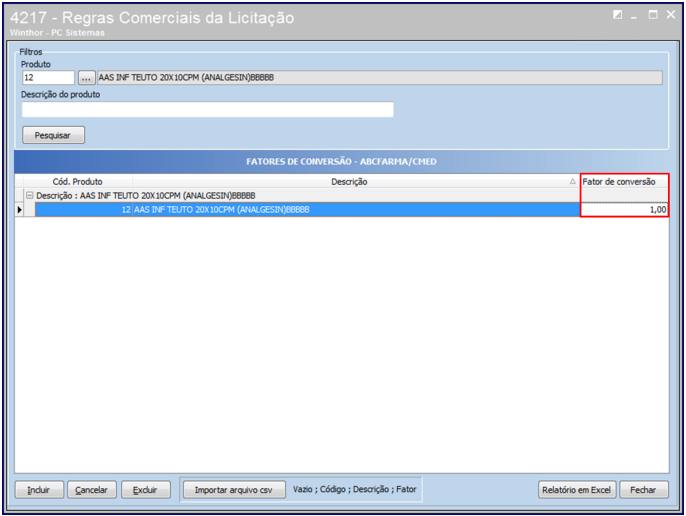The image size is (686, 516).
Task: Collapse the Descrição AAS INF TEUTO group
Action: [30, 196]
